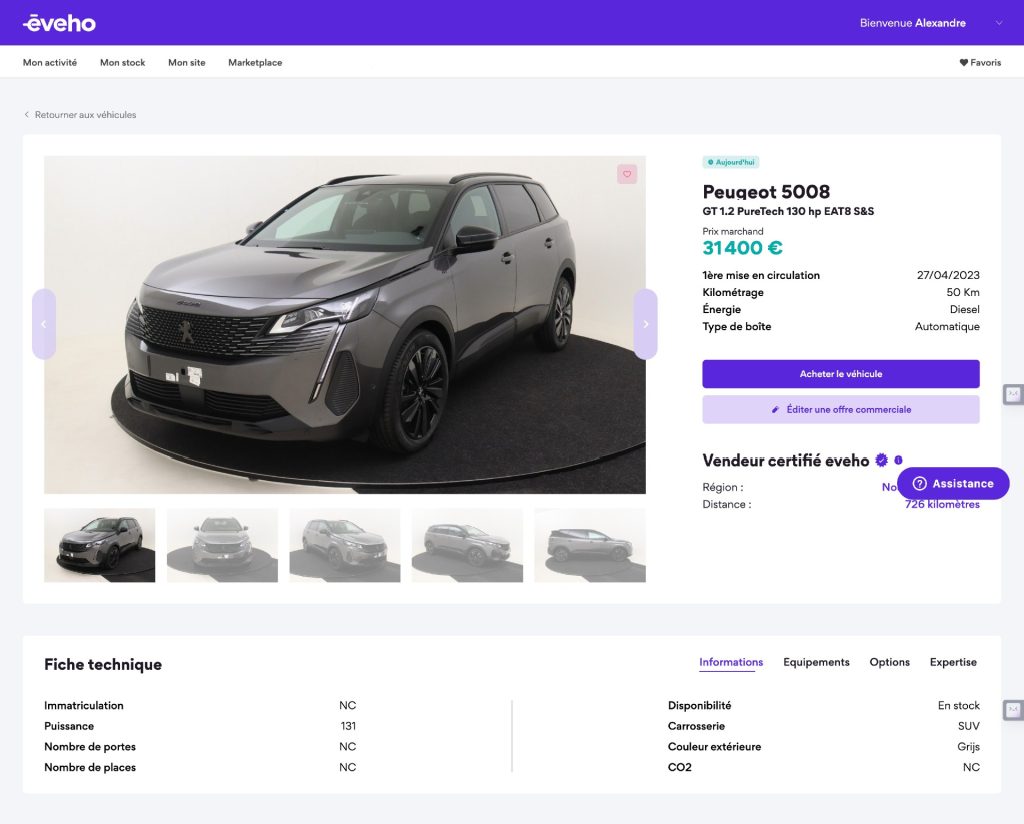Screen dimensions: 1024x824
Task: Click the 50 Km mileage value
Action: click(x=963, y=292)
